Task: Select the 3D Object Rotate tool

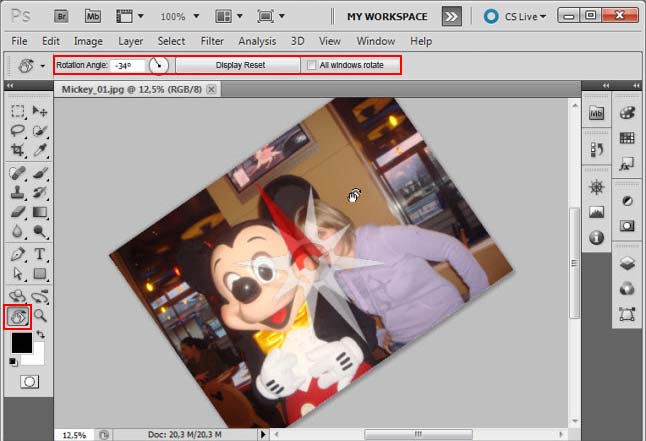Action: tap(17, 296)
